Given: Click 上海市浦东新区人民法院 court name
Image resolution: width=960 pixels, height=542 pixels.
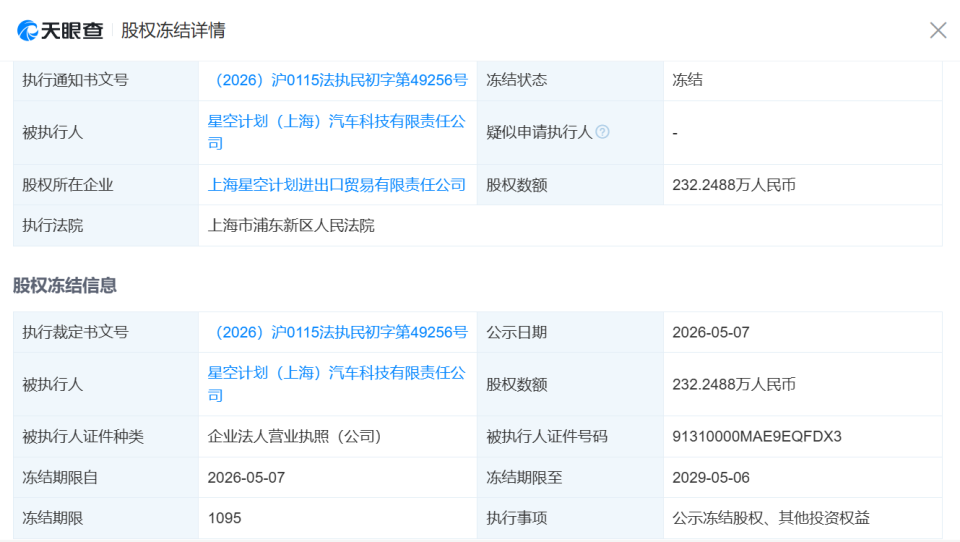Looking at the screenshot, I should pyautogui.click(x=291, y=226).
